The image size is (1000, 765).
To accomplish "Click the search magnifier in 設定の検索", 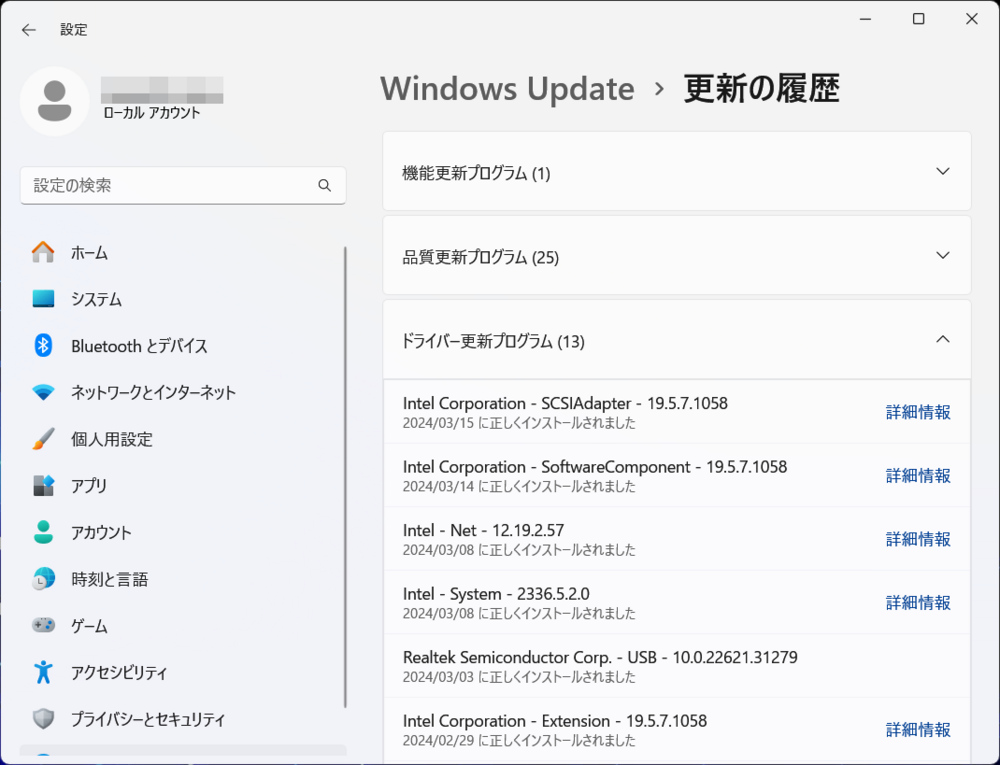I will [324, 185].
